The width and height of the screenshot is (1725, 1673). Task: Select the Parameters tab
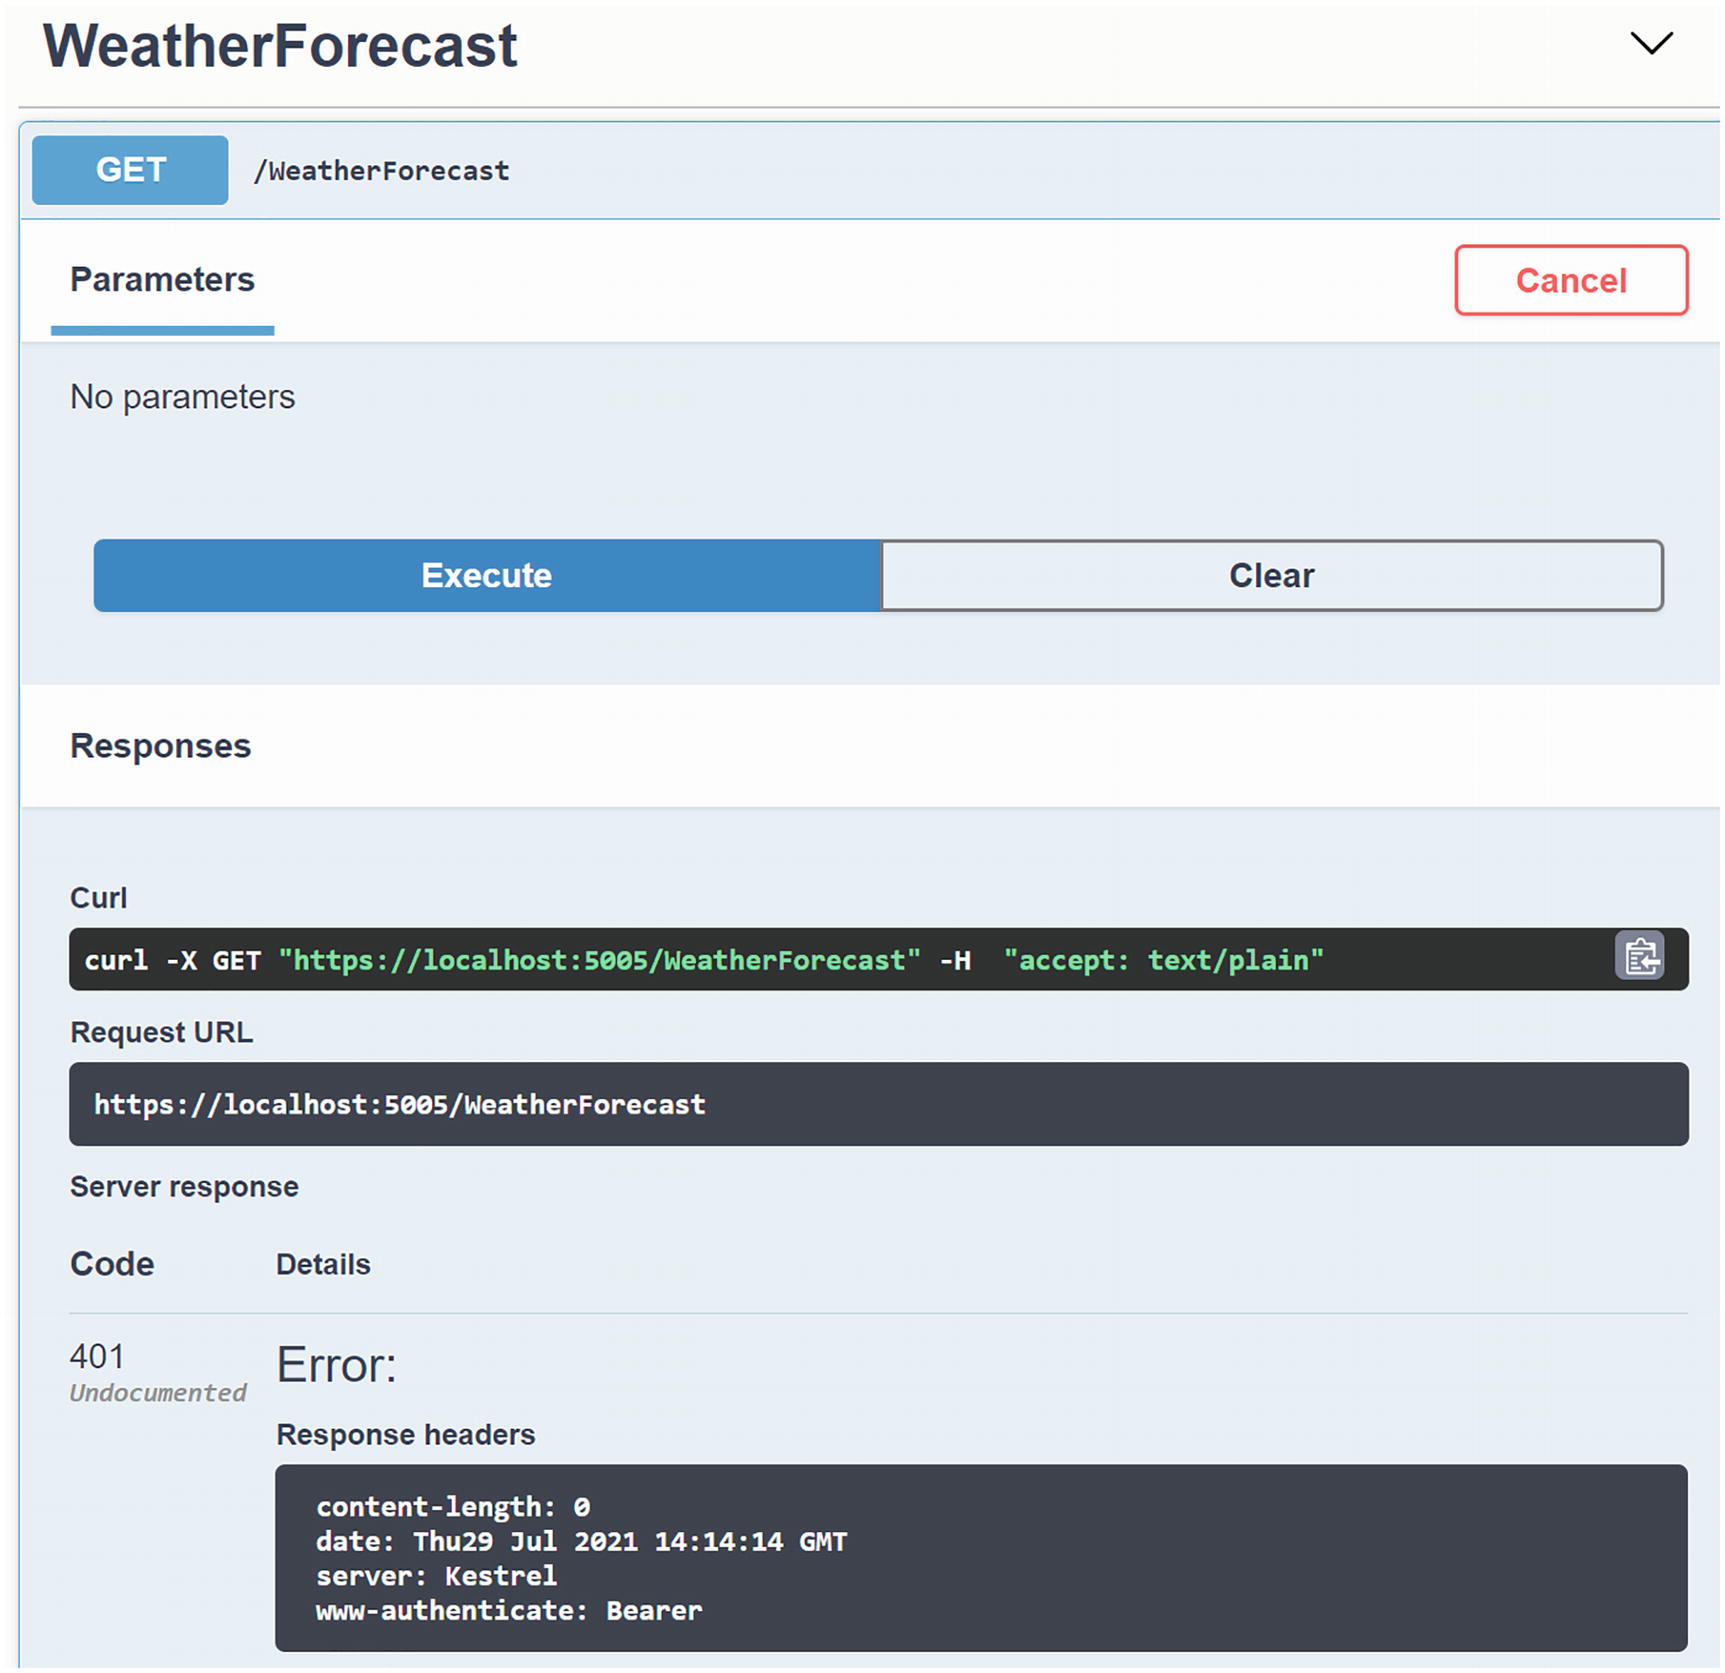(x=162, y=280)
